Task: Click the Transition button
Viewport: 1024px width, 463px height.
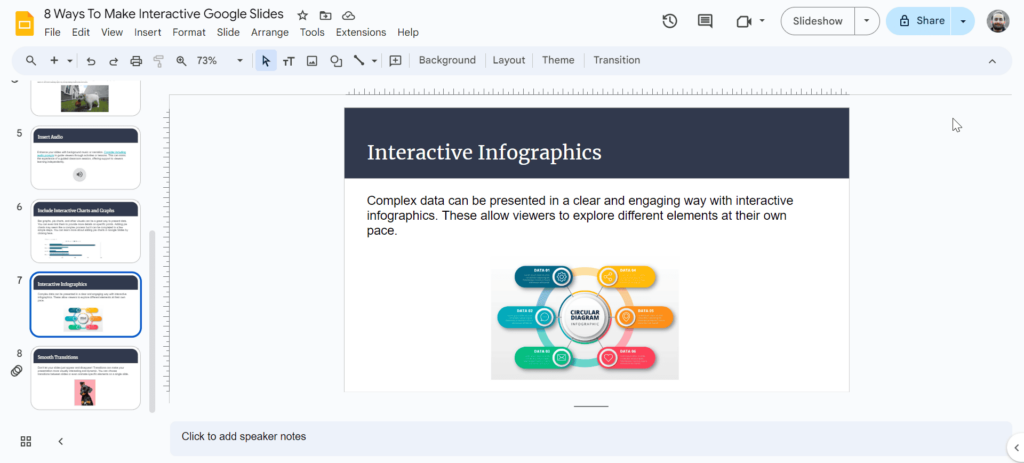Action: (616, 60)
